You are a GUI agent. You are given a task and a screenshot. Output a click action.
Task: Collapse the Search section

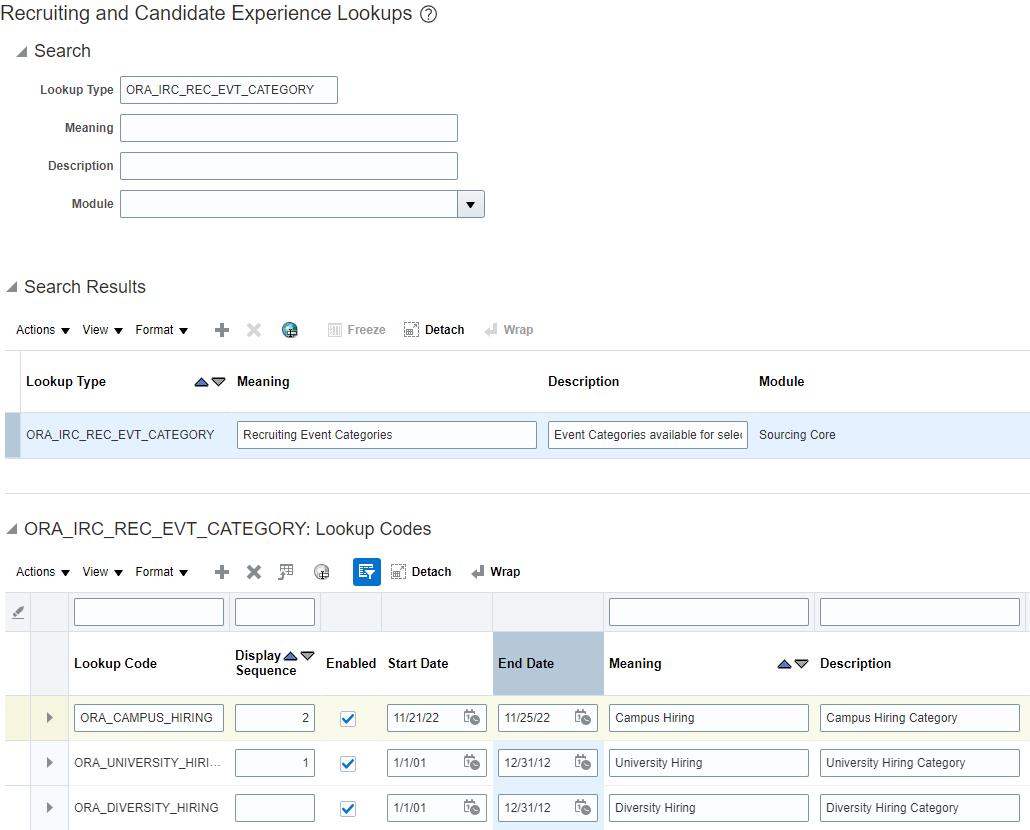coord(21,52)
